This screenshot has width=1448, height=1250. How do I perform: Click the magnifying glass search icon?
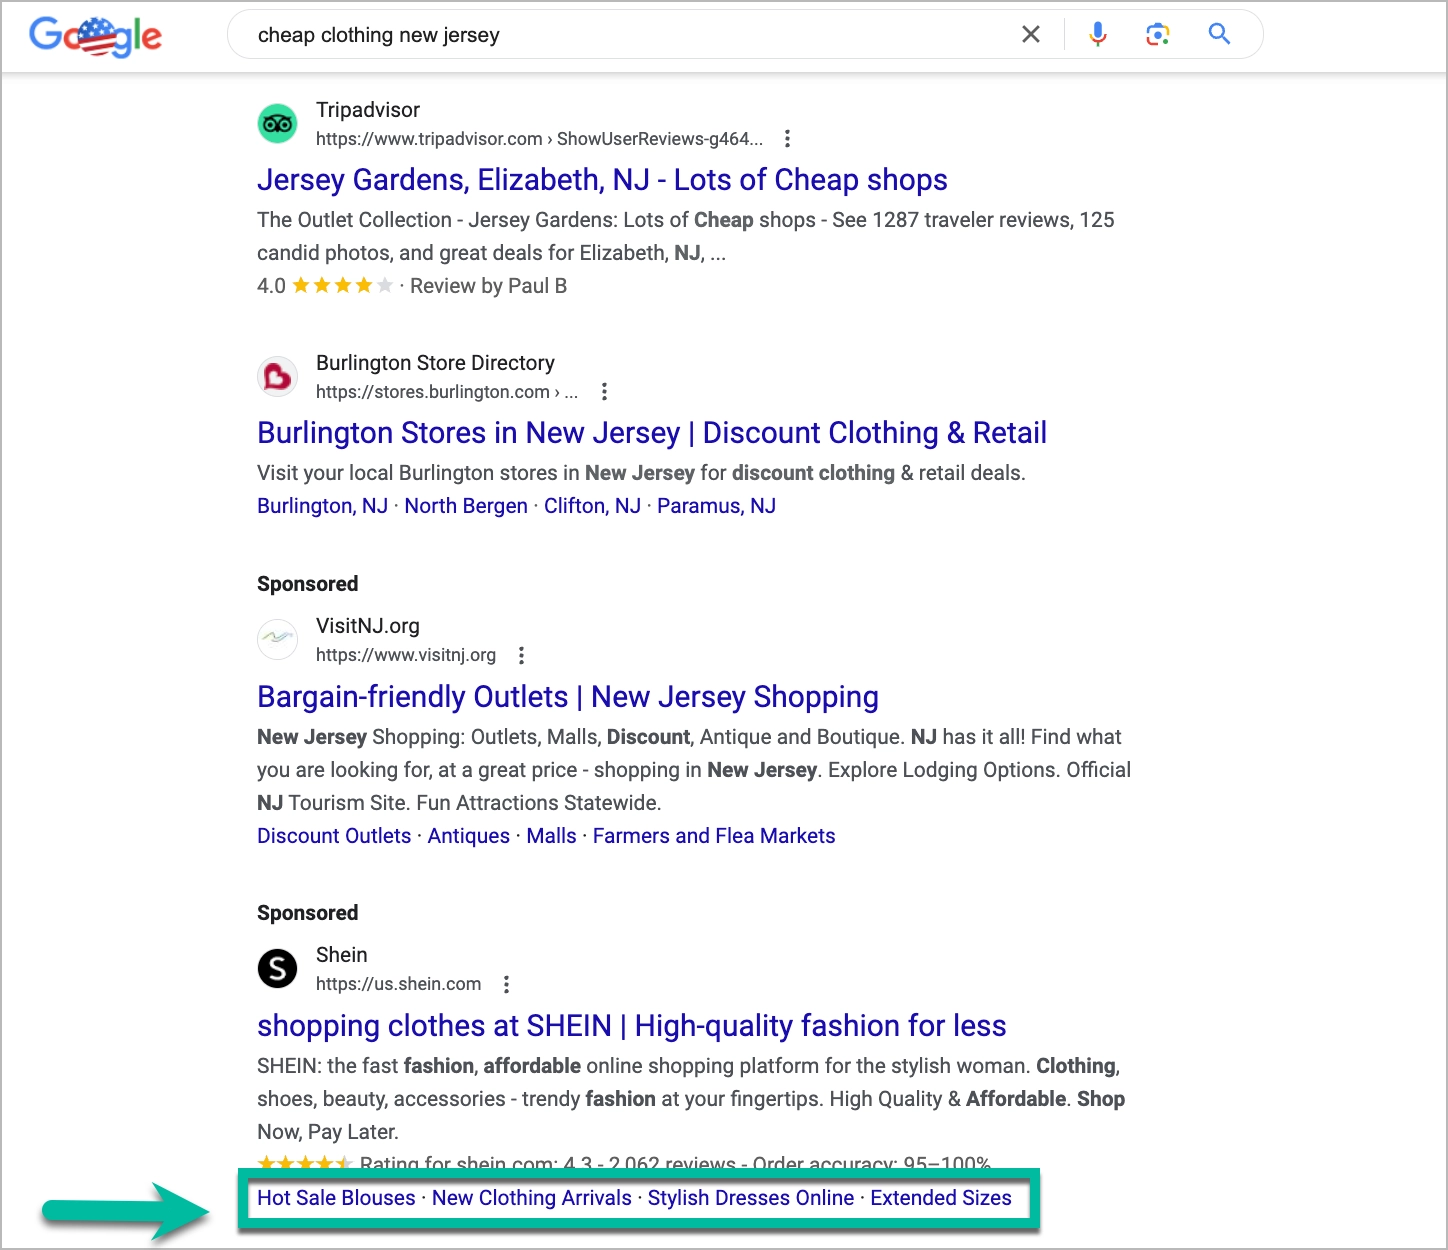click(1219, 33)
